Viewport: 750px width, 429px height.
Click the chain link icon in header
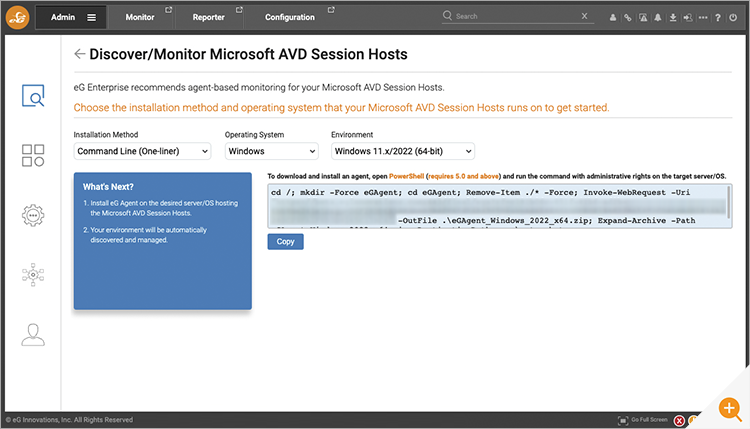(x=628, y=18)
